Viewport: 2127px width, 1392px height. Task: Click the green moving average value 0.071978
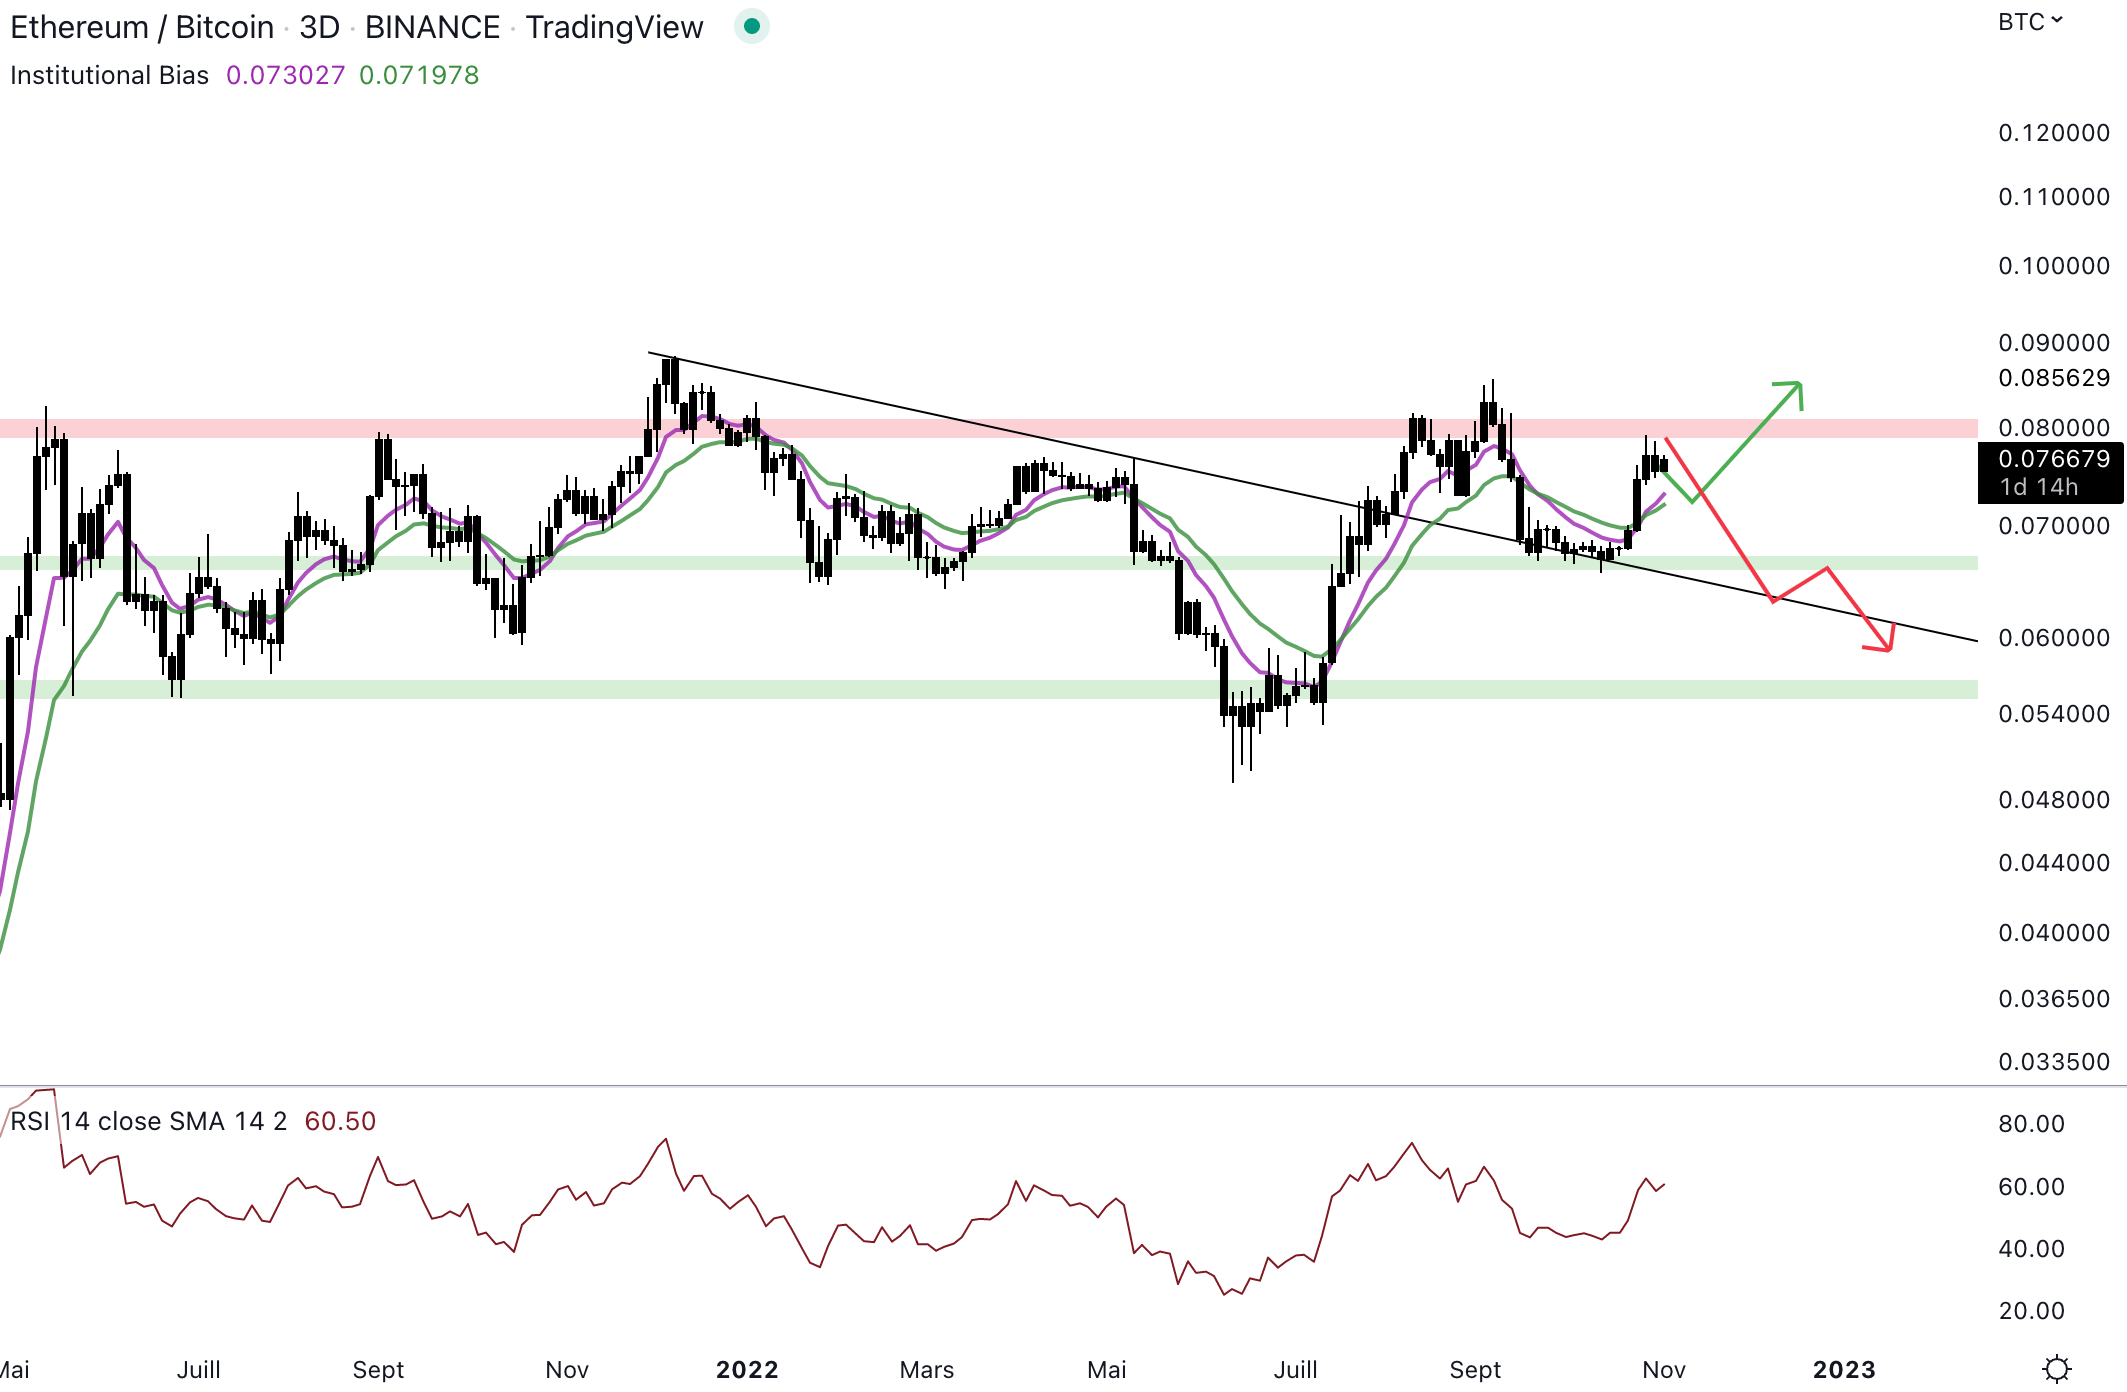click(418, 75)
